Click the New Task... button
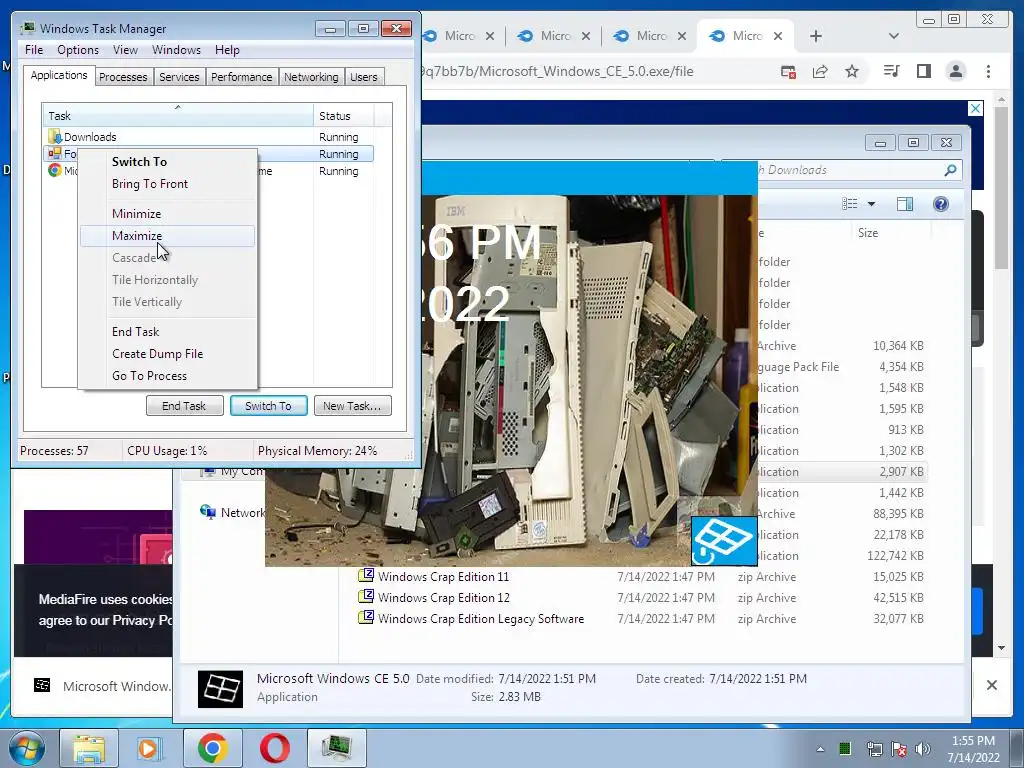 coord(352,406)
